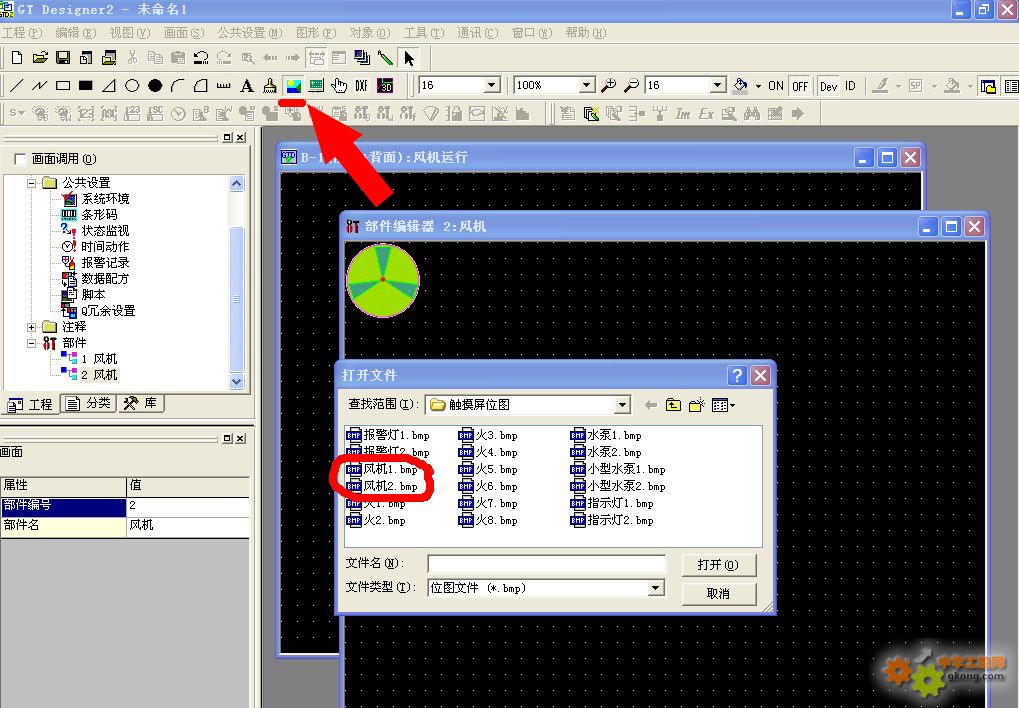Click the 打开 button

coord(719,565)
